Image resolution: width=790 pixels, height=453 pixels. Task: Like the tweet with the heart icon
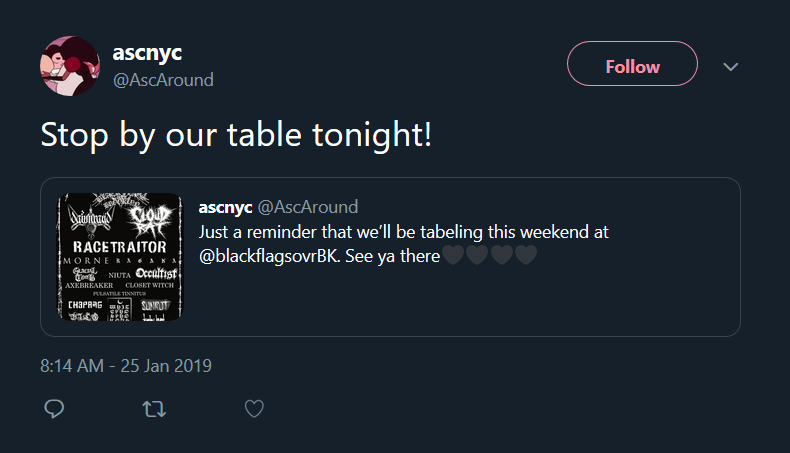click(x=254, y=408)
